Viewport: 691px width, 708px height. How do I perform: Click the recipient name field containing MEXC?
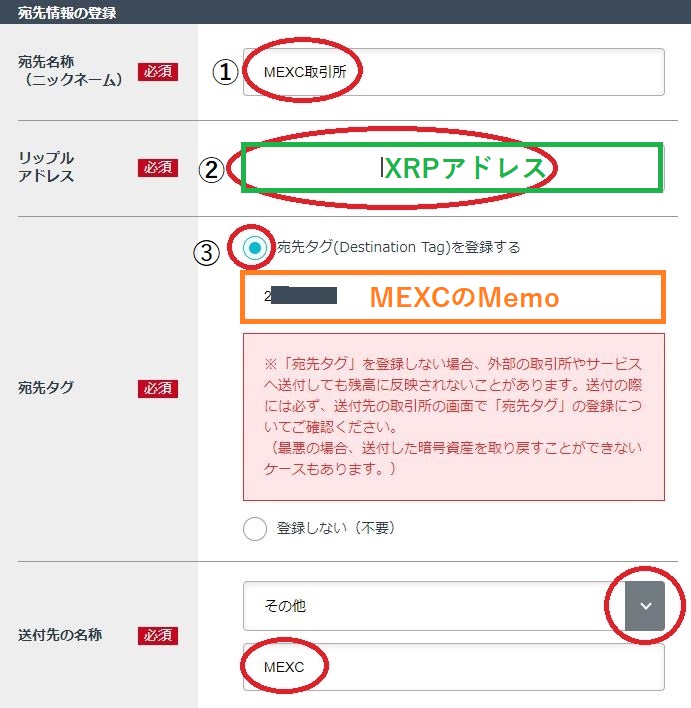coord(453,667)
